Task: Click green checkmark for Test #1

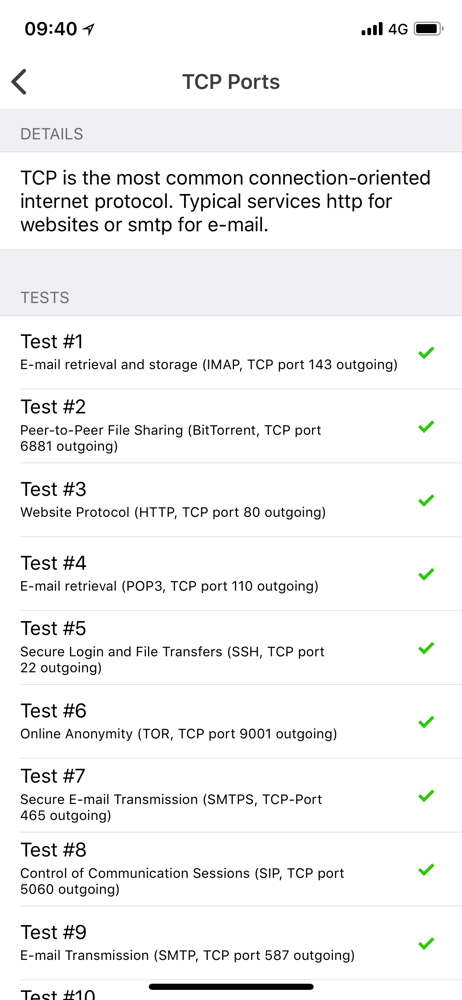Action: [x=426, y=352]
